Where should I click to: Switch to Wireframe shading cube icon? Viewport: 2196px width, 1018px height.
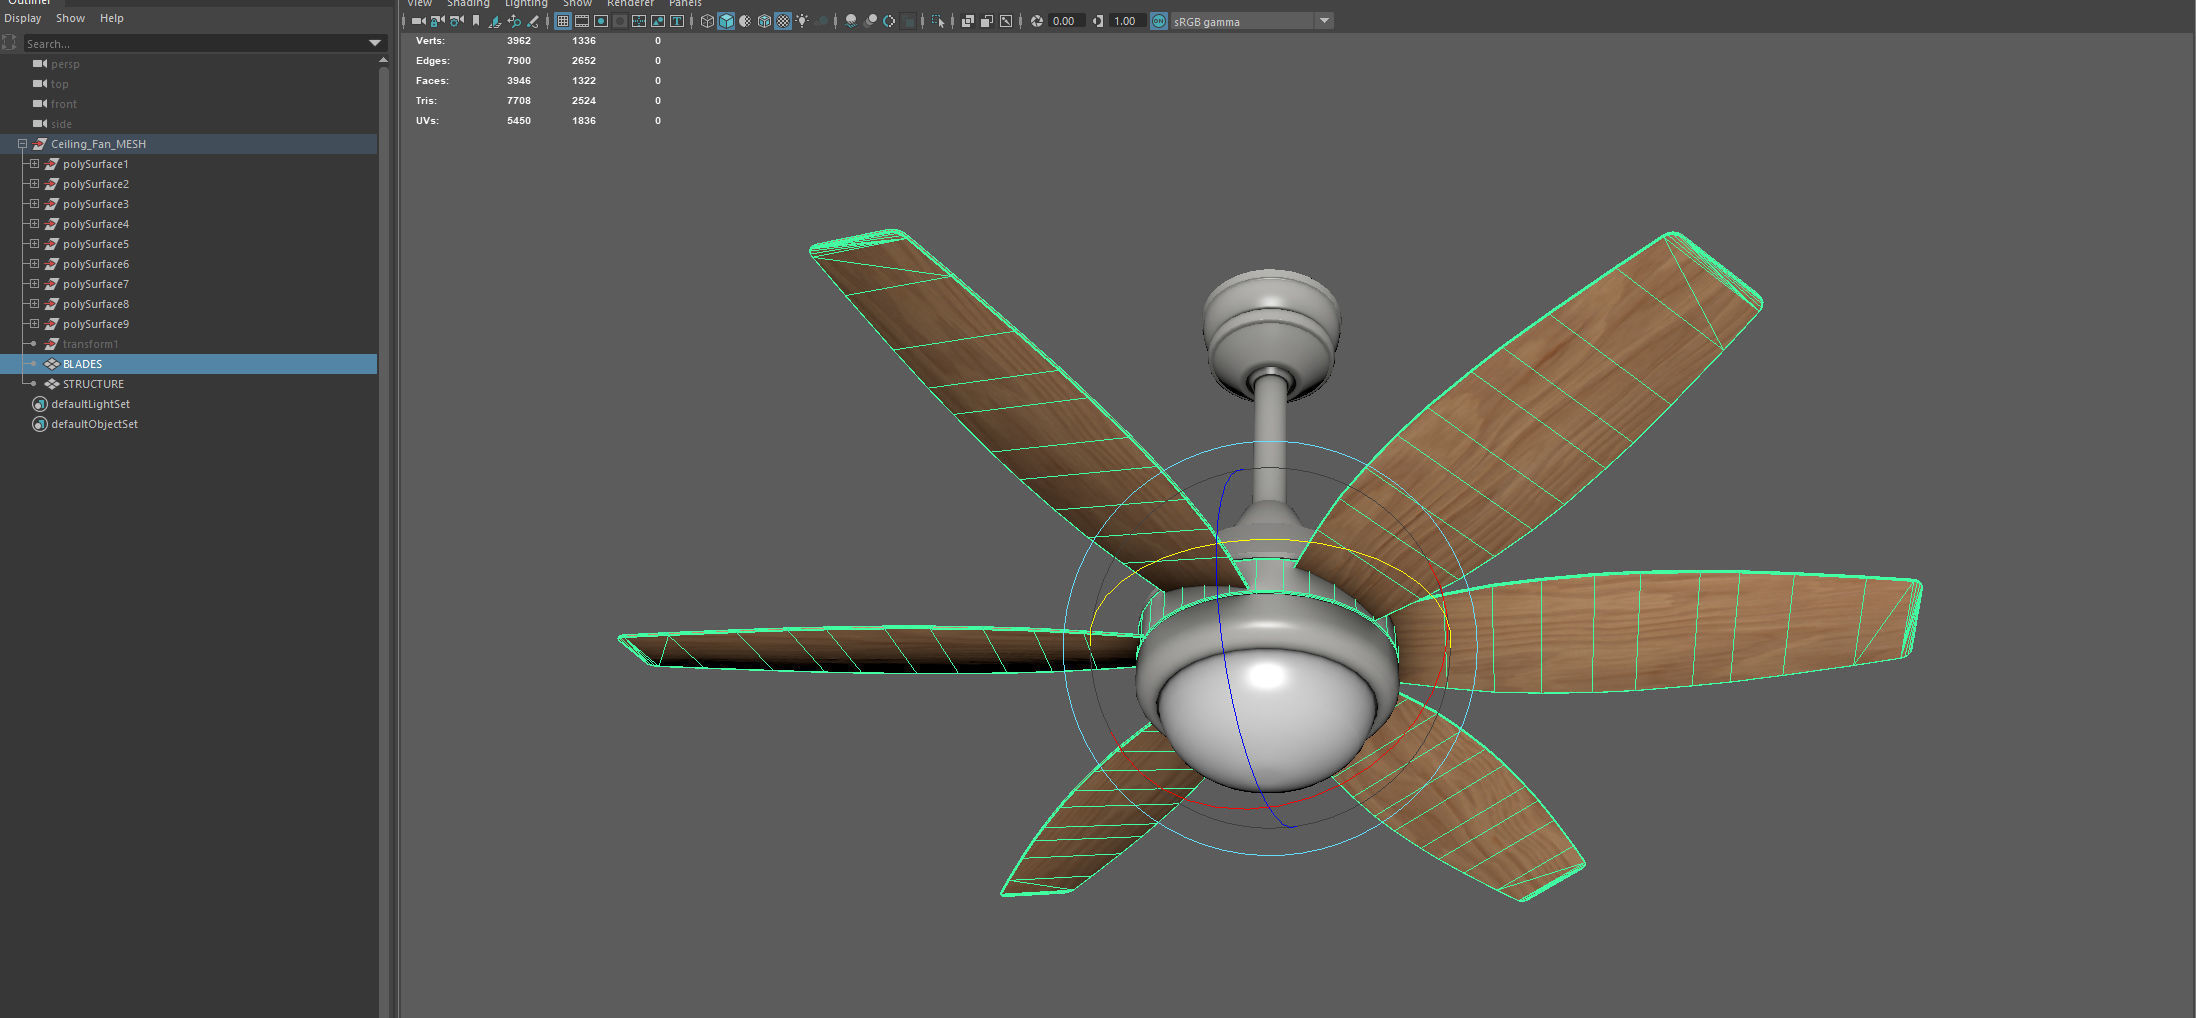707,21
